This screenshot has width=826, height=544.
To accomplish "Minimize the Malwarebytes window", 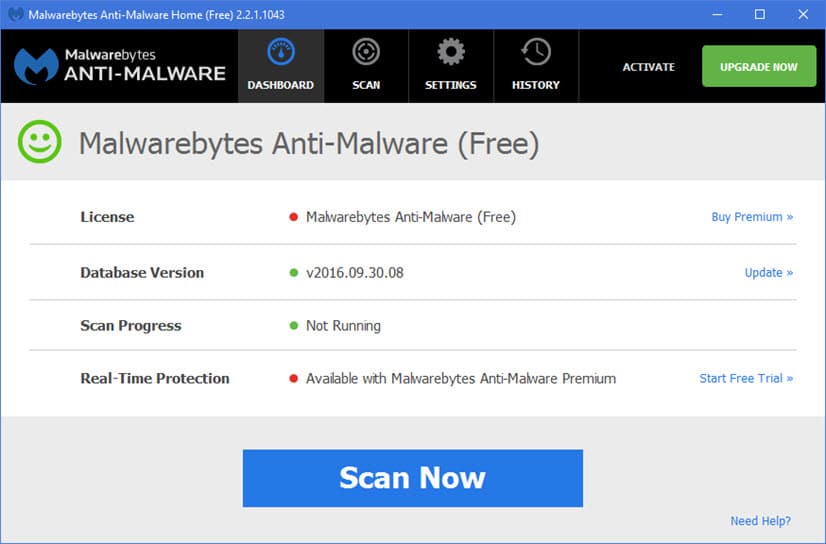I will 716,14.
